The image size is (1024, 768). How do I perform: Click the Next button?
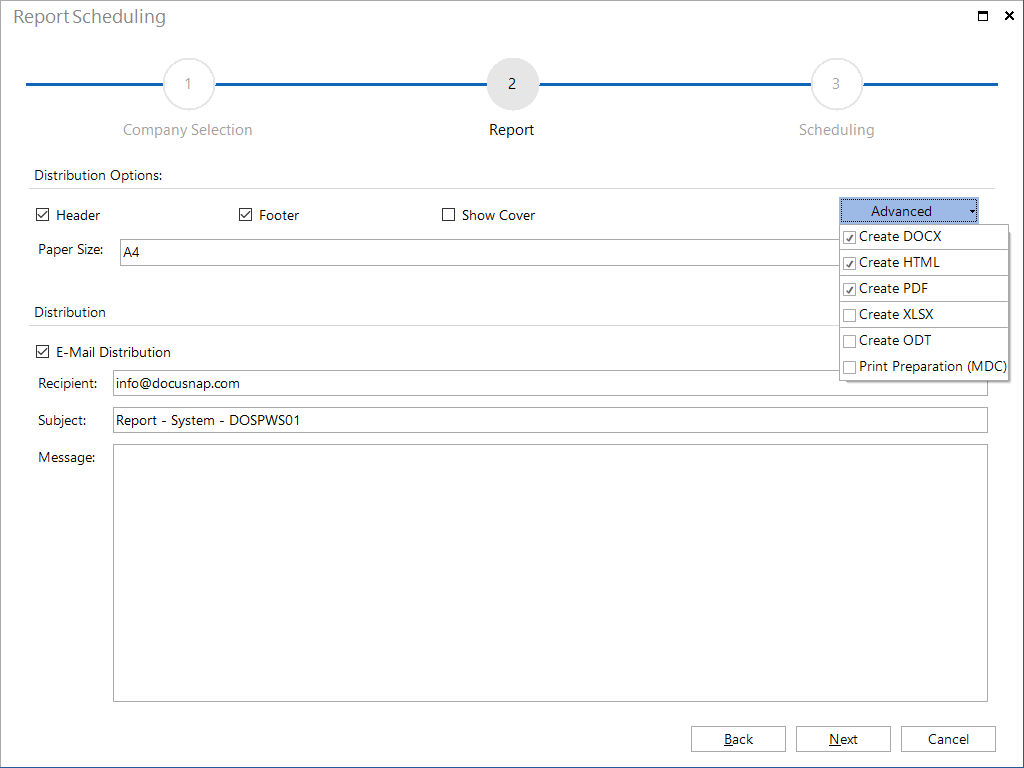click(843, 739)
